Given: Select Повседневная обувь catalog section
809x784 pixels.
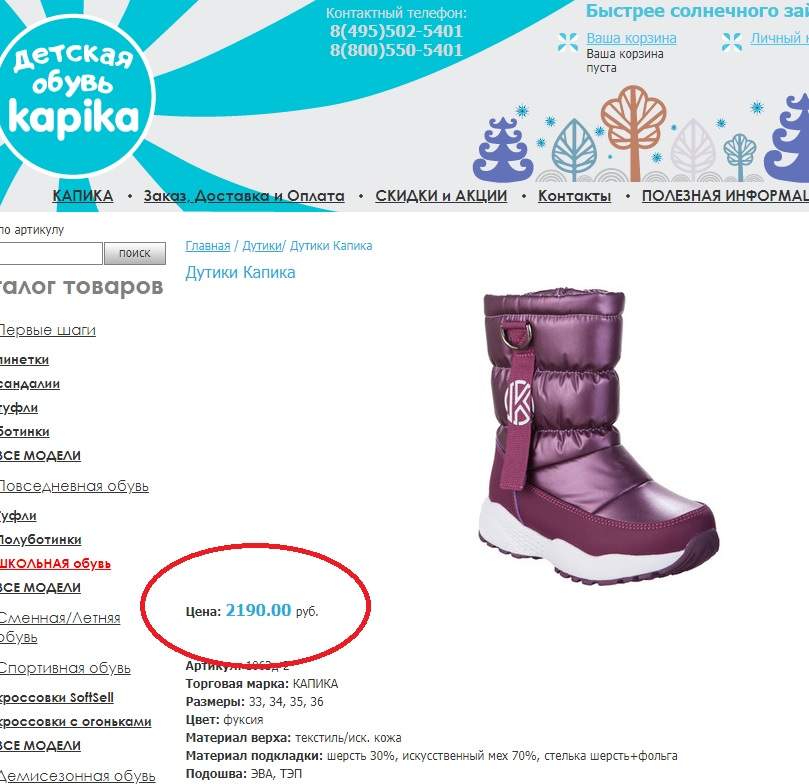Looking at the screenshot, I should click(x=74, y=486).
